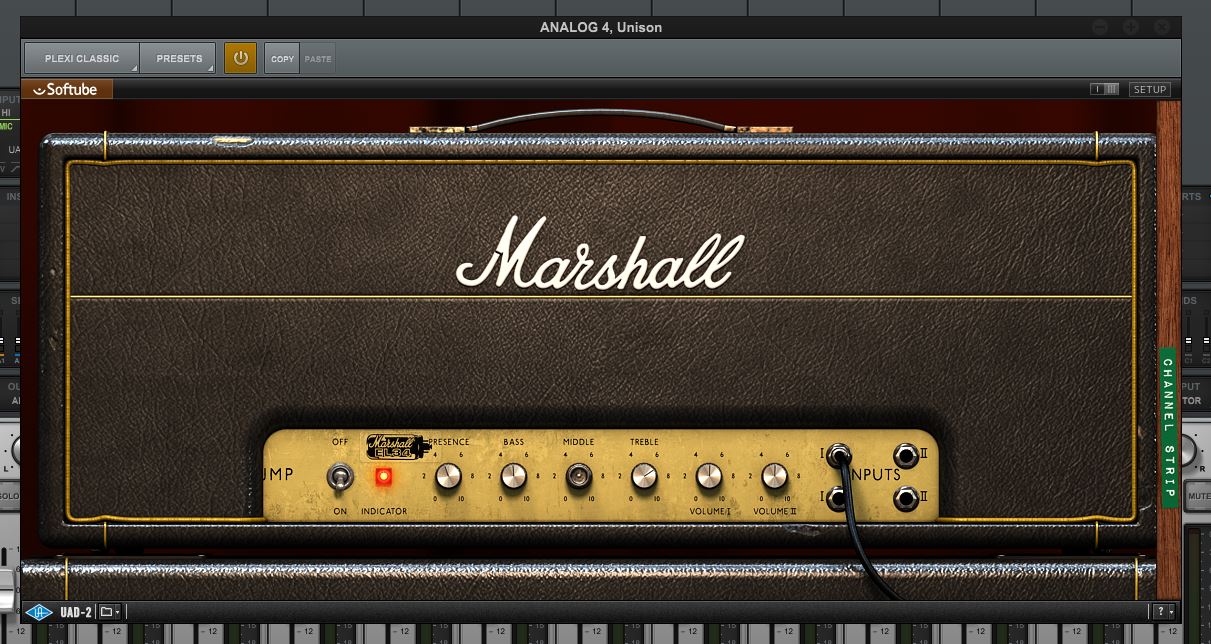
Task: Click the MIDDLE knob
Action: pyautogui.click(x=579, y=476)
